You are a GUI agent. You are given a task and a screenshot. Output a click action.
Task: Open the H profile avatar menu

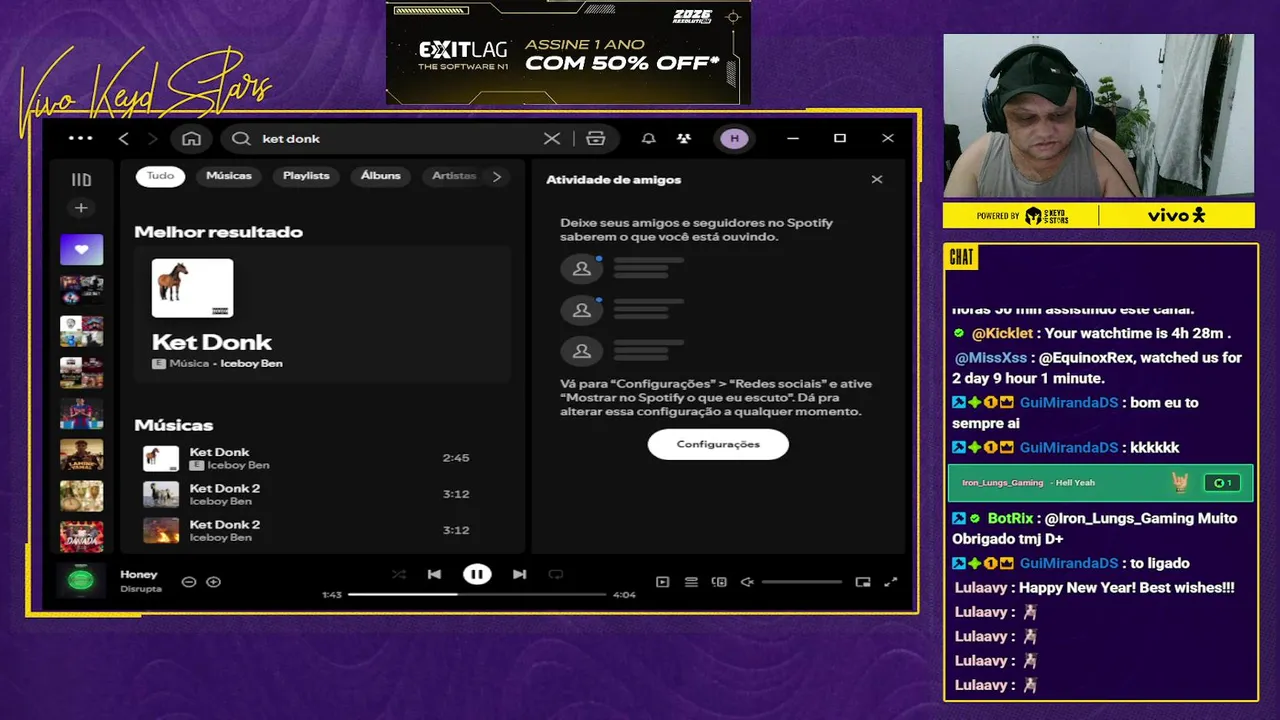[734, 139]
